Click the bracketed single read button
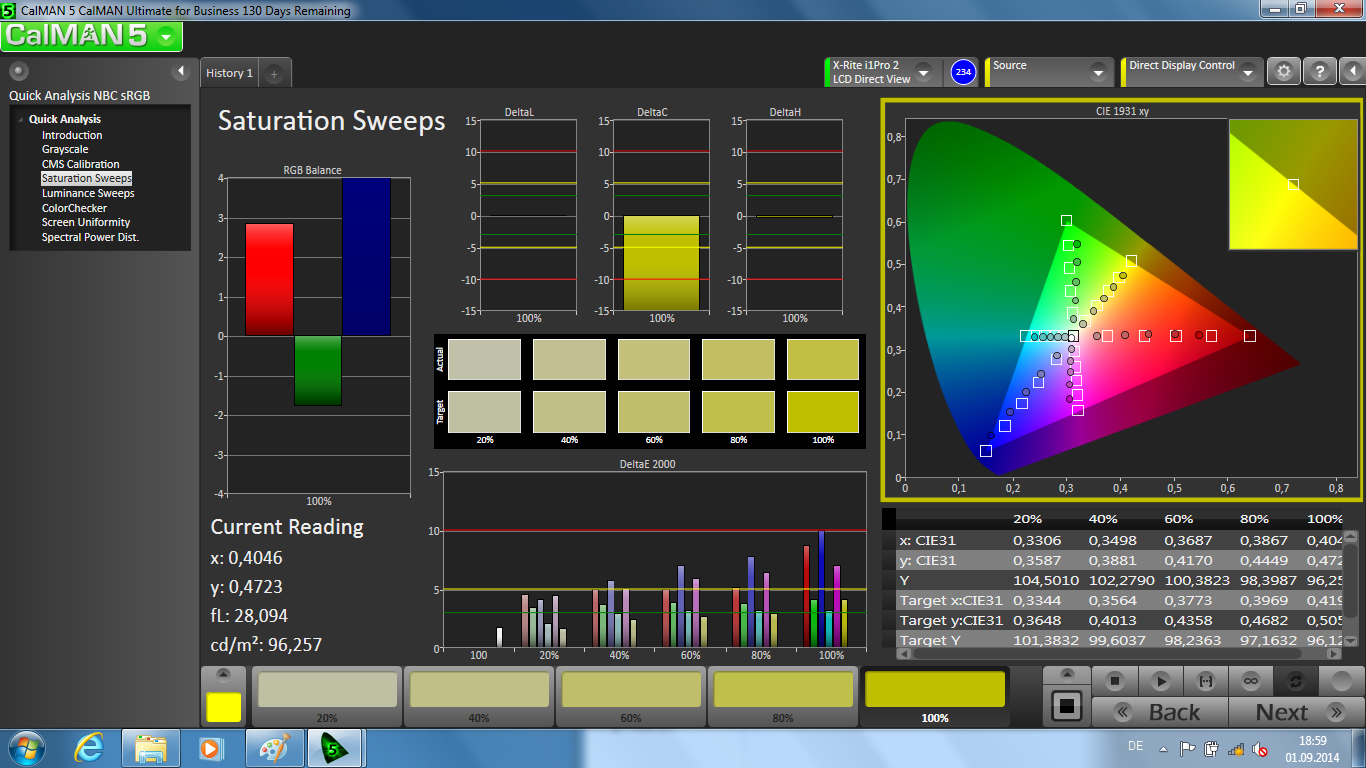The height and width of the screenshot is (768, 1366). point(1205,681)
